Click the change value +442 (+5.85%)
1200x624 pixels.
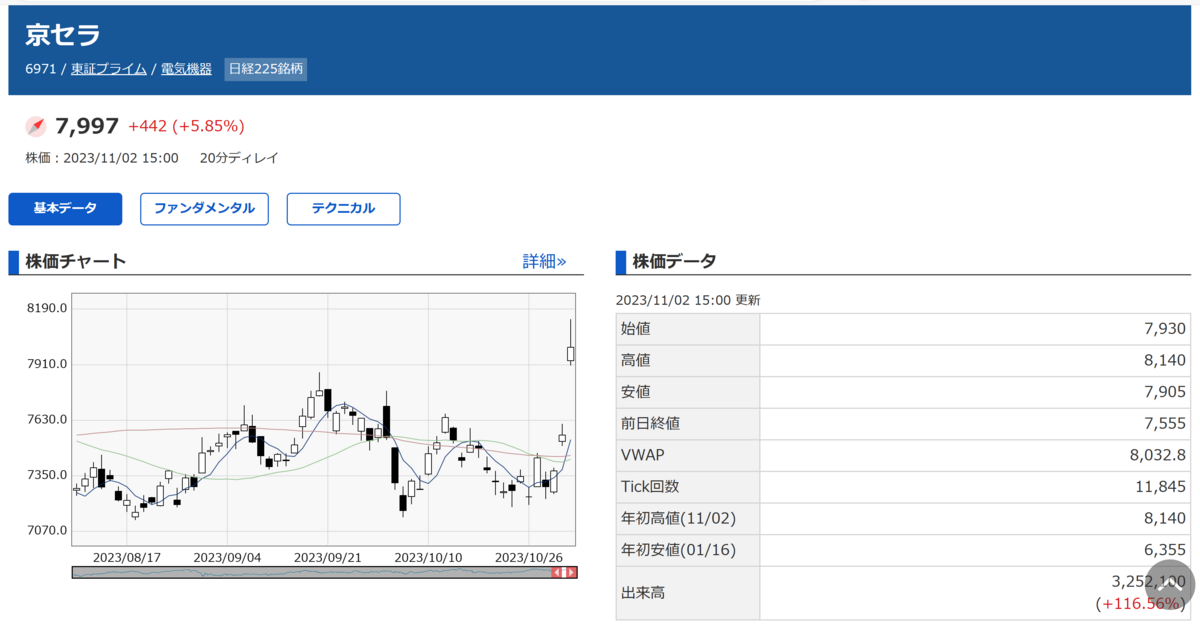[186, 126]
